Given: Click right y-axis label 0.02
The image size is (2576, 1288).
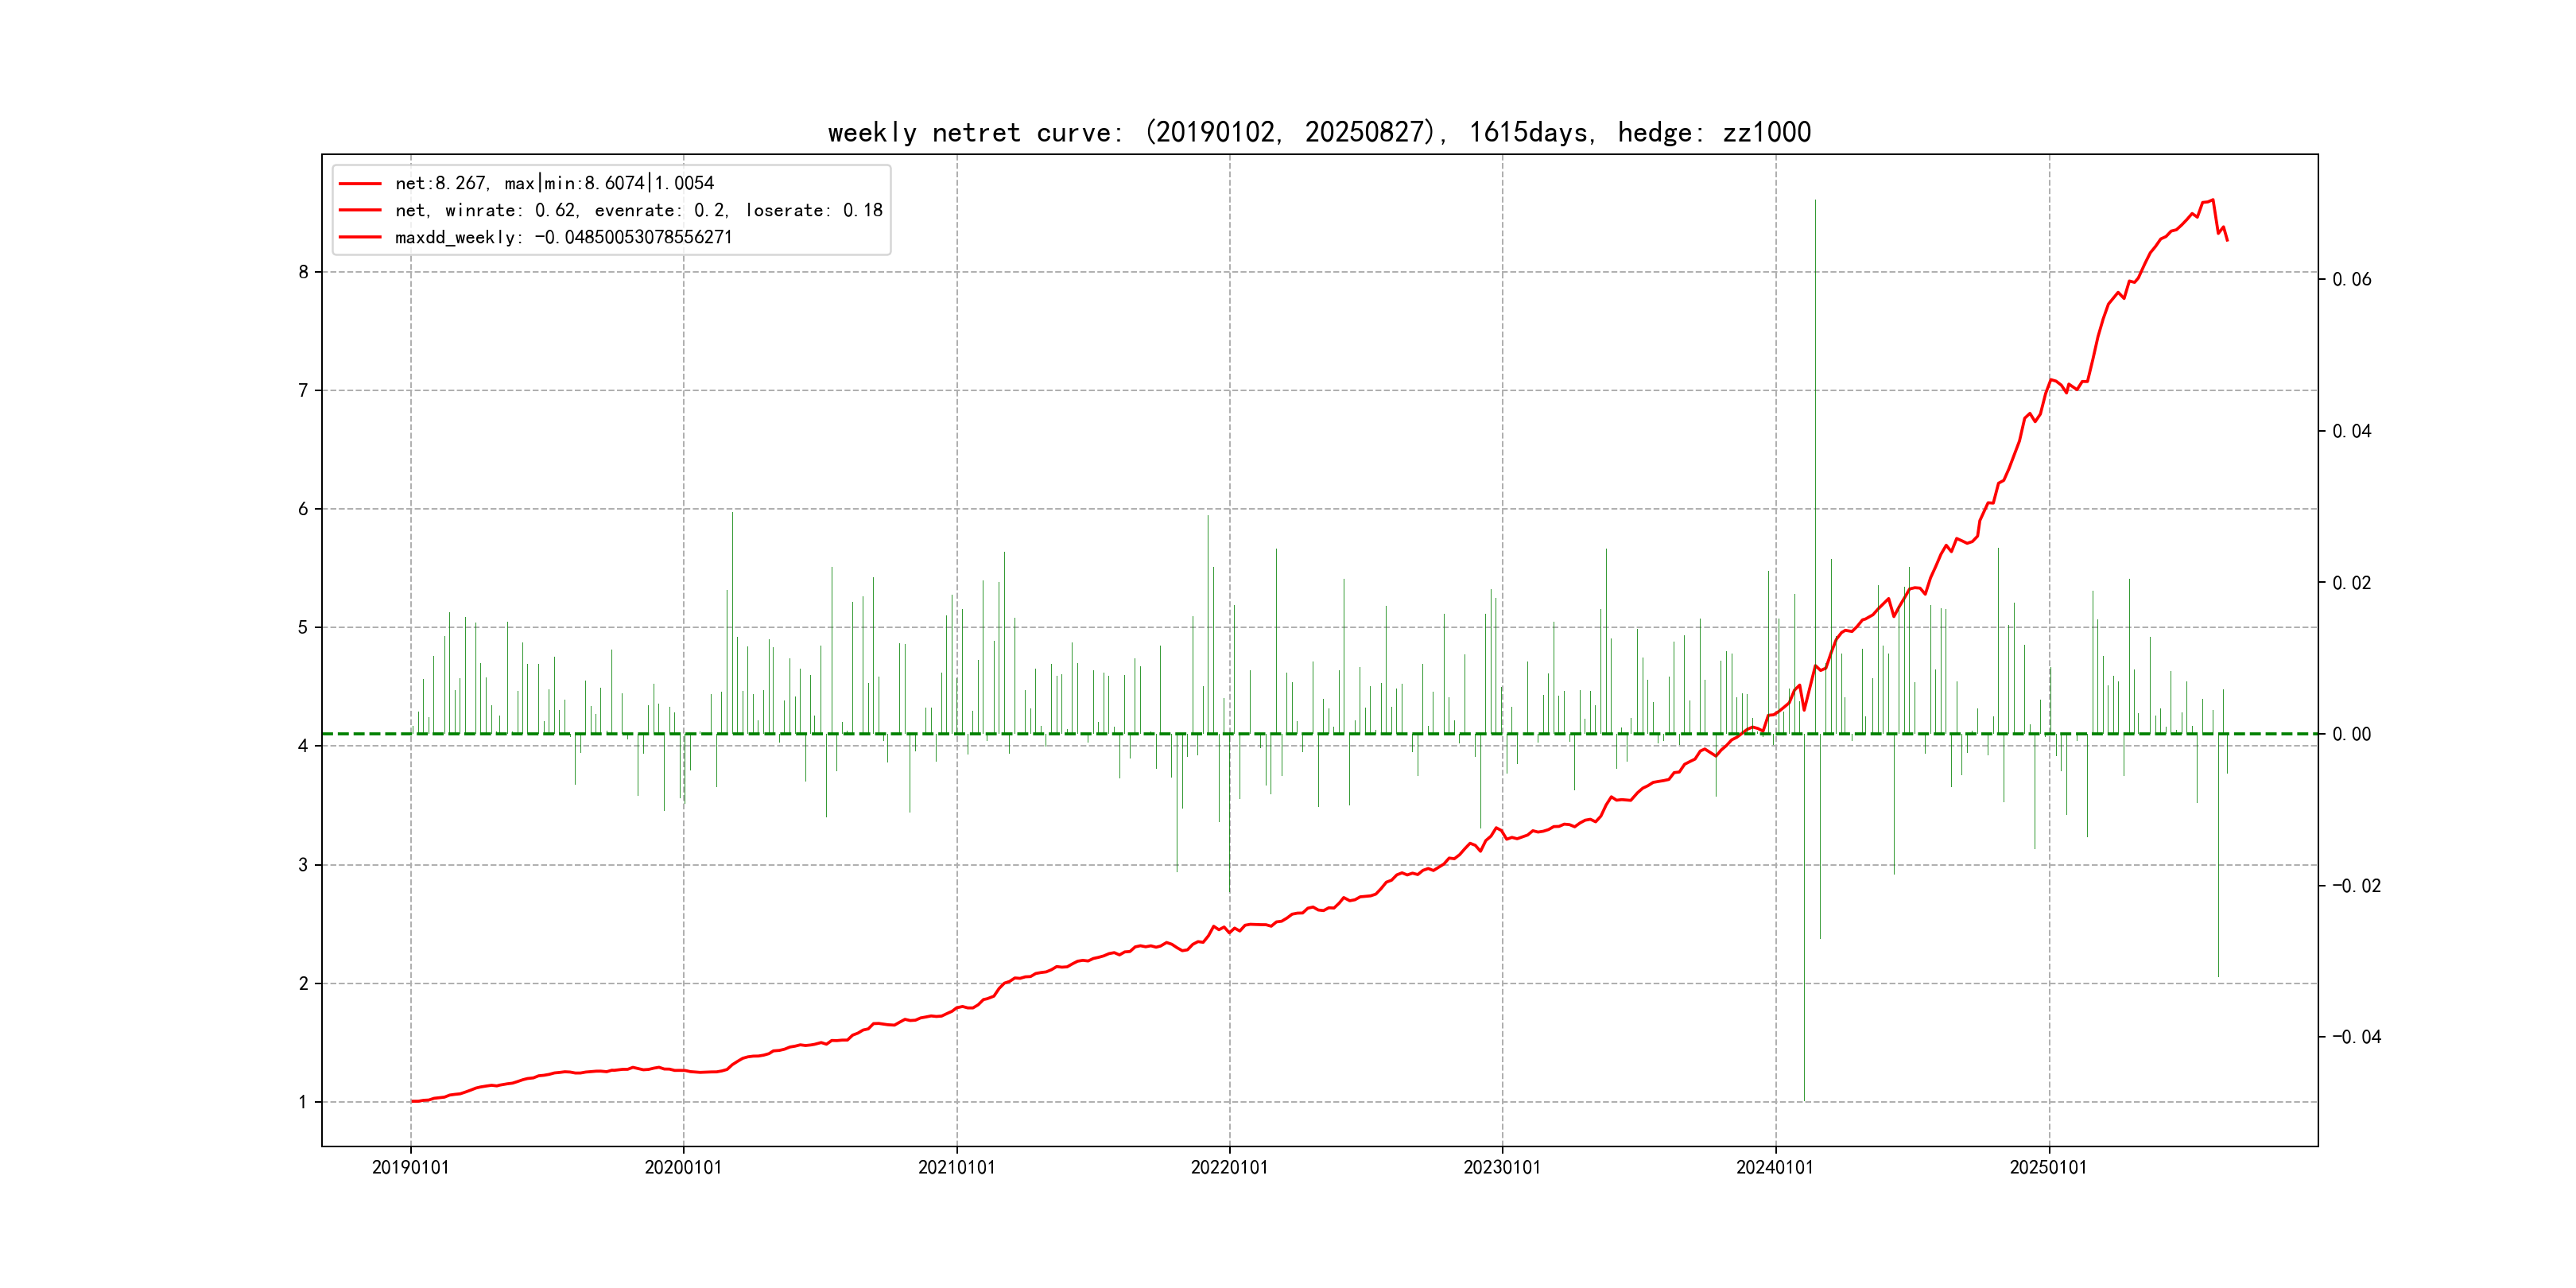Looking at the screenshot, I should [x=2351, y=583].
